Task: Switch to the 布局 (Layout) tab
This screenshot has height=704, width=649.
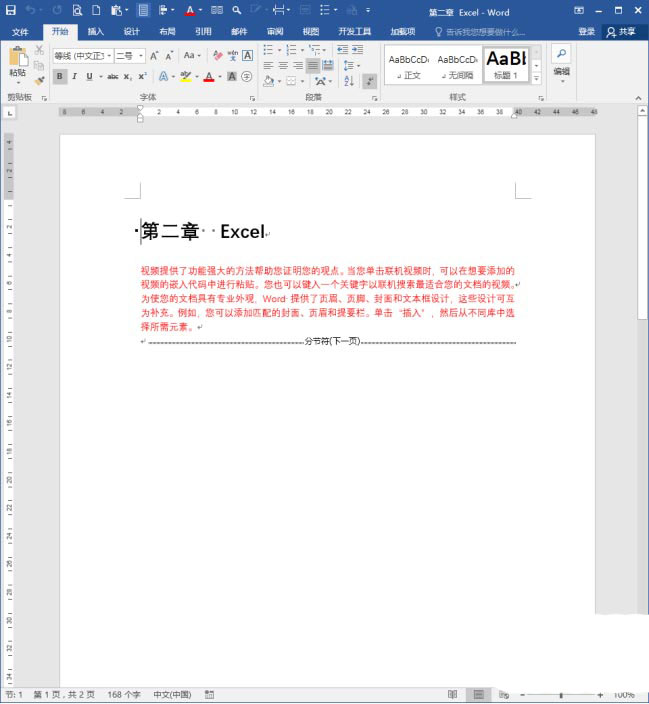Action: tap(167, 31)
